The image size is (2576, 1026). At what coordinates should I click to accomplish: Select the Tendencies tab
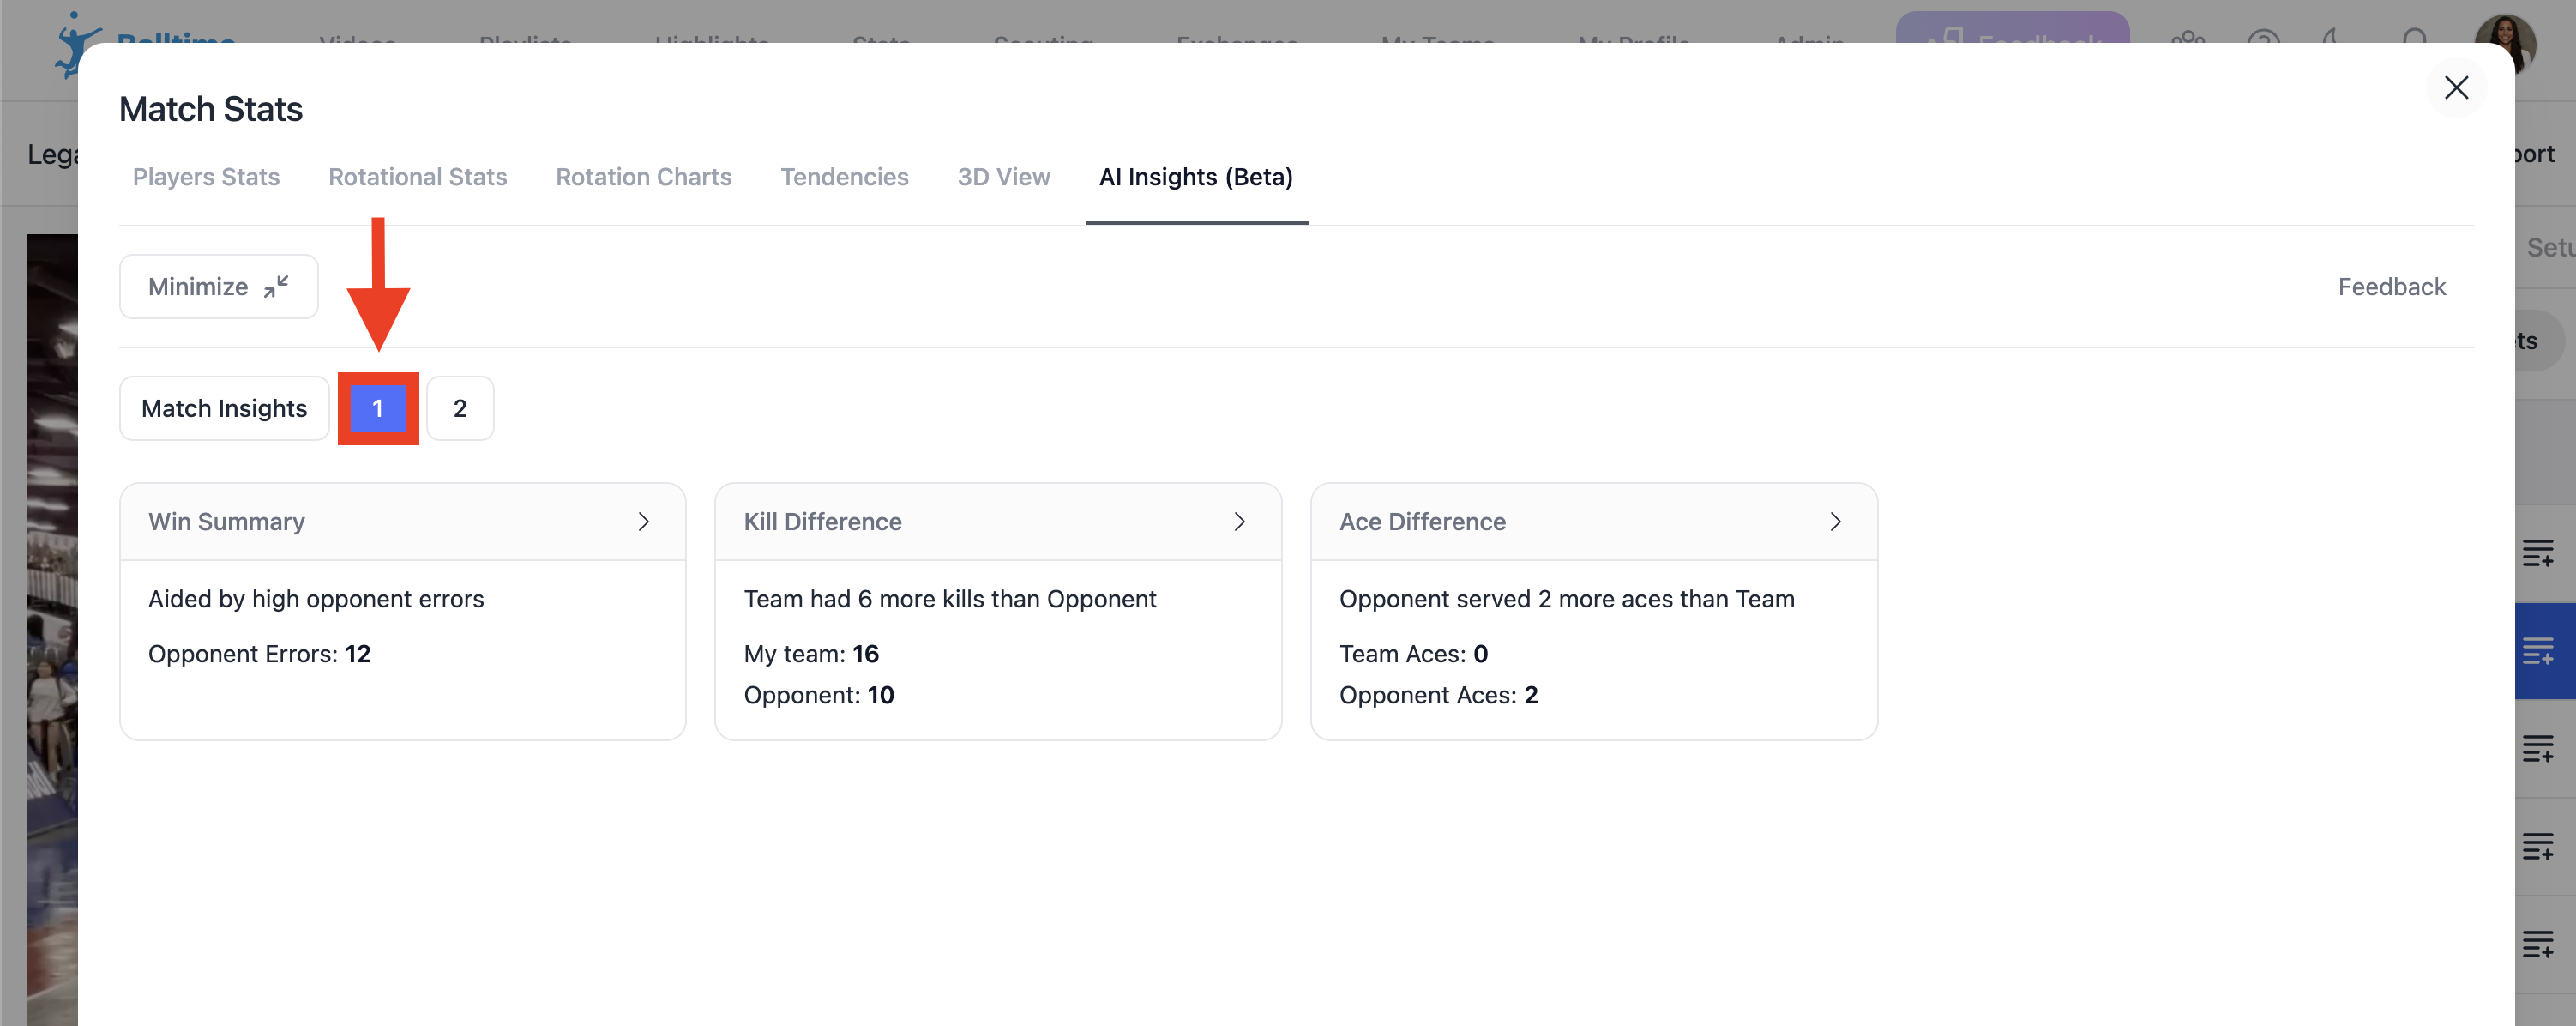pyautogui.click(x=844, y=177)
